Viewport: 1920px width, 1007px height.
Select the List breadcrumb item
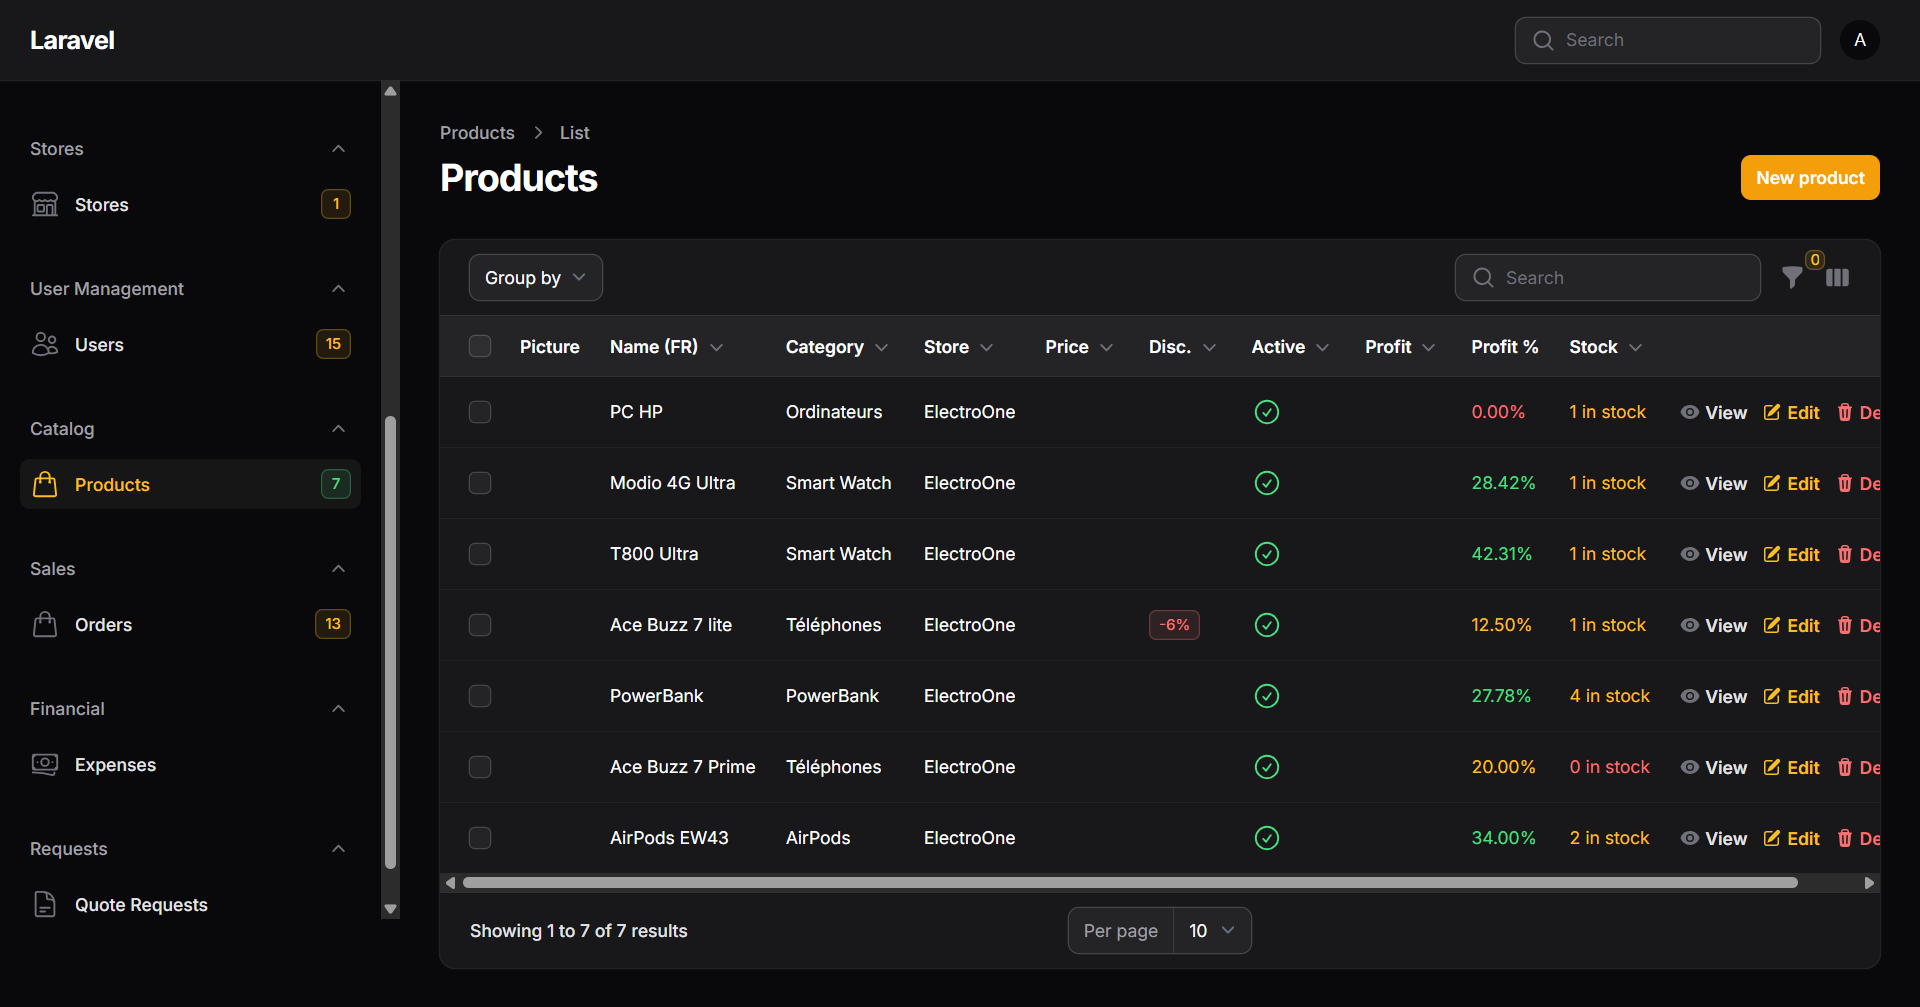[574, 132]
